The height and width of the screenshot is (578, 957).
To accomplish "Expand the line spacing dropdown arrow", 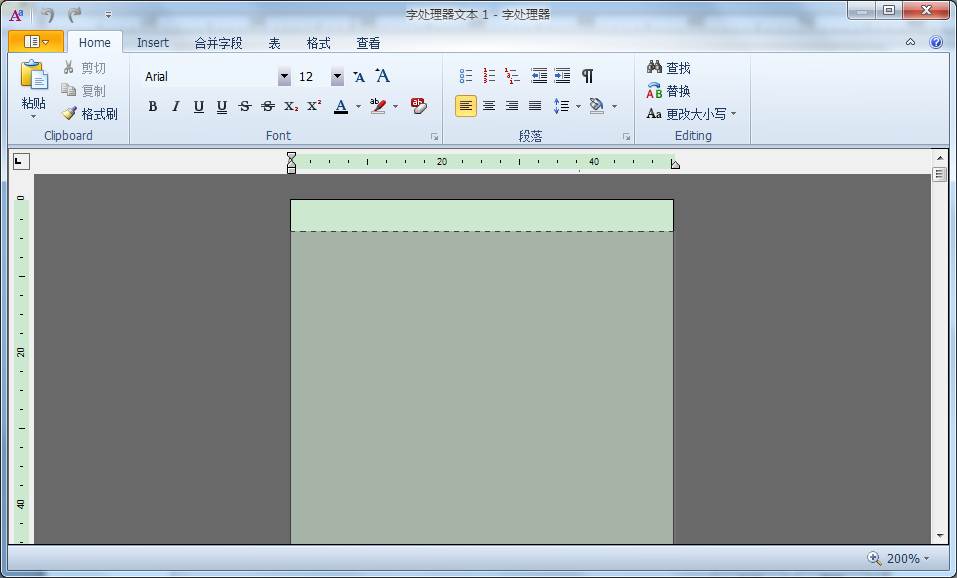I will pyautogui.click(x=578, y=106).
